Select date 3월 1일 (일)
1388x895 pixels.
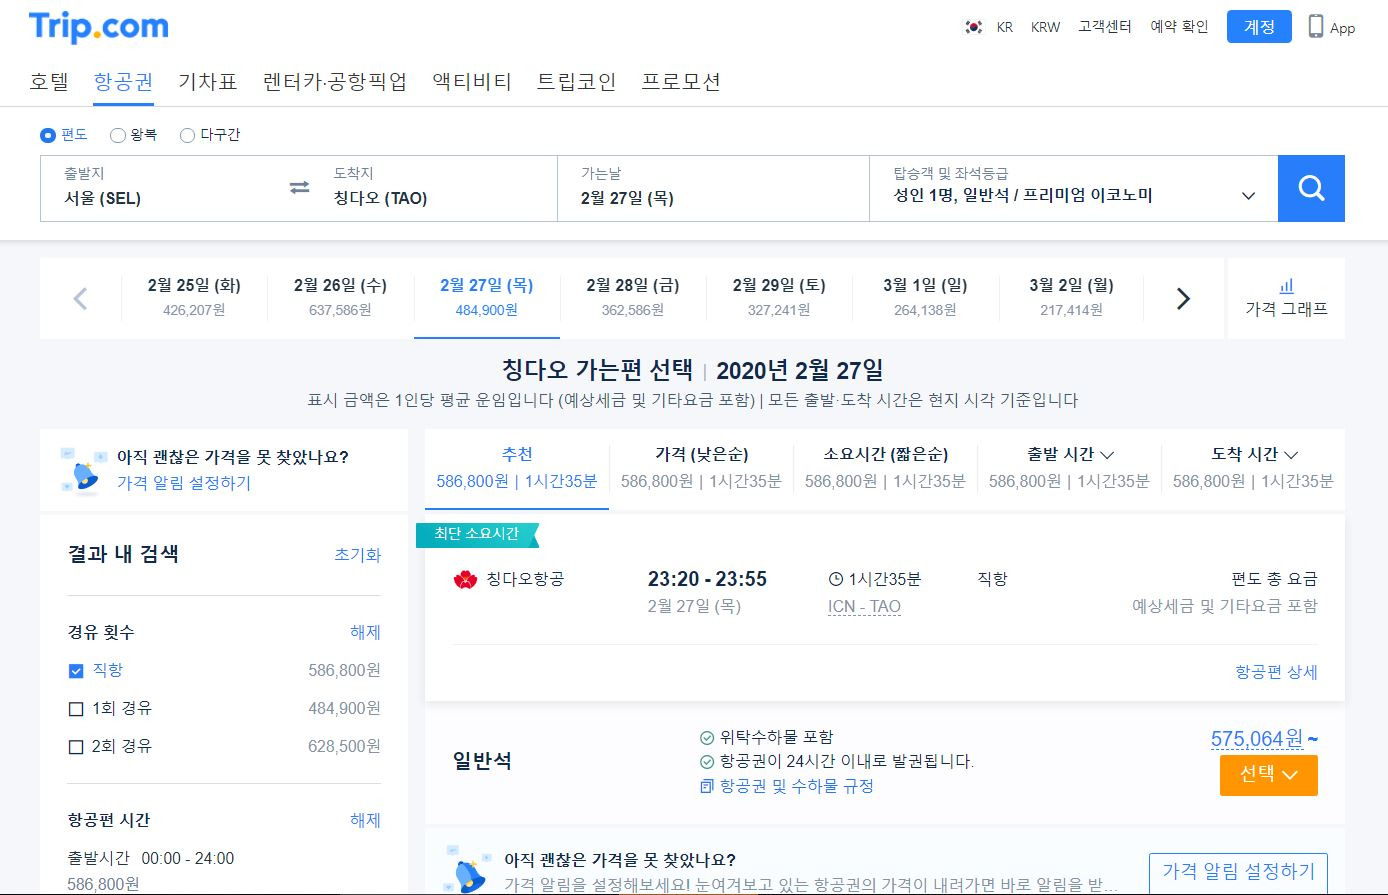(x=925, y=297)
